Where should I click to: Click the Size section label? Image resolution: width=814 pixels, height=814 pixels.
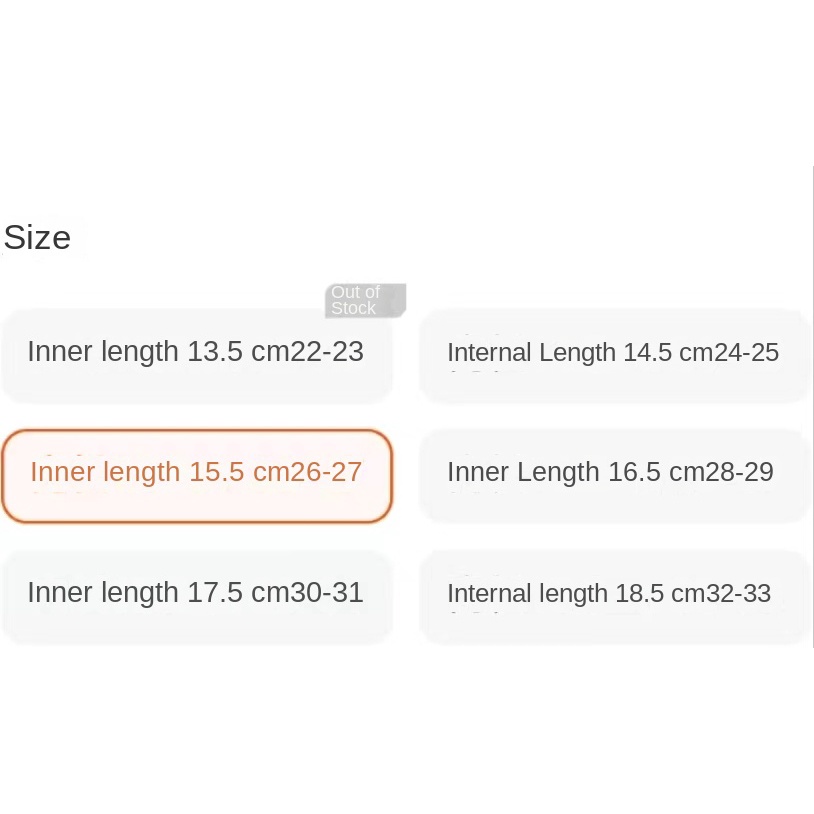pyautogui.click(x=37, y=238)
